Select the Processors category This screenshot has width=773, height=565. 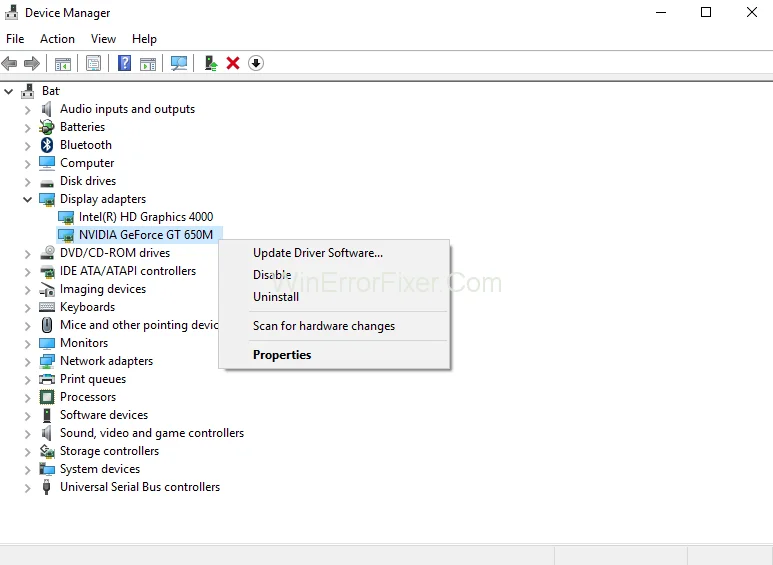87,397
